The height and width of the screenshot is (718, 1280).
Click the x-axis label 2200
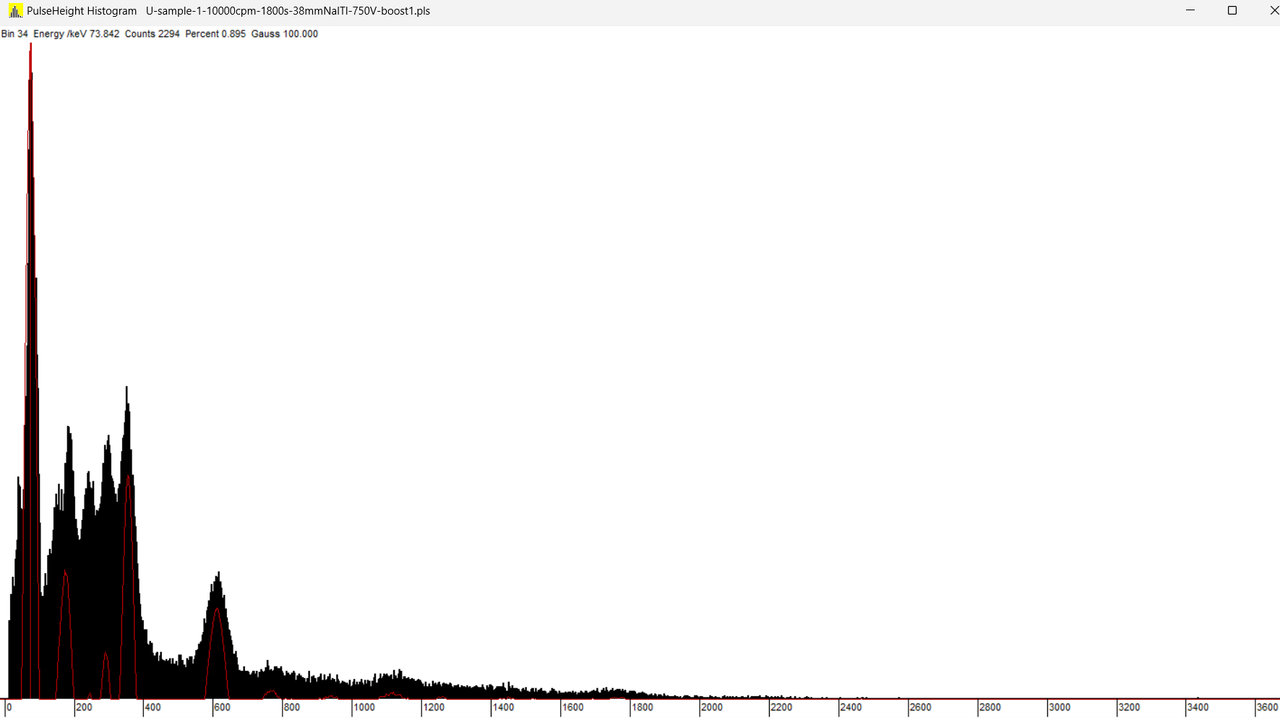pos(781,708)
